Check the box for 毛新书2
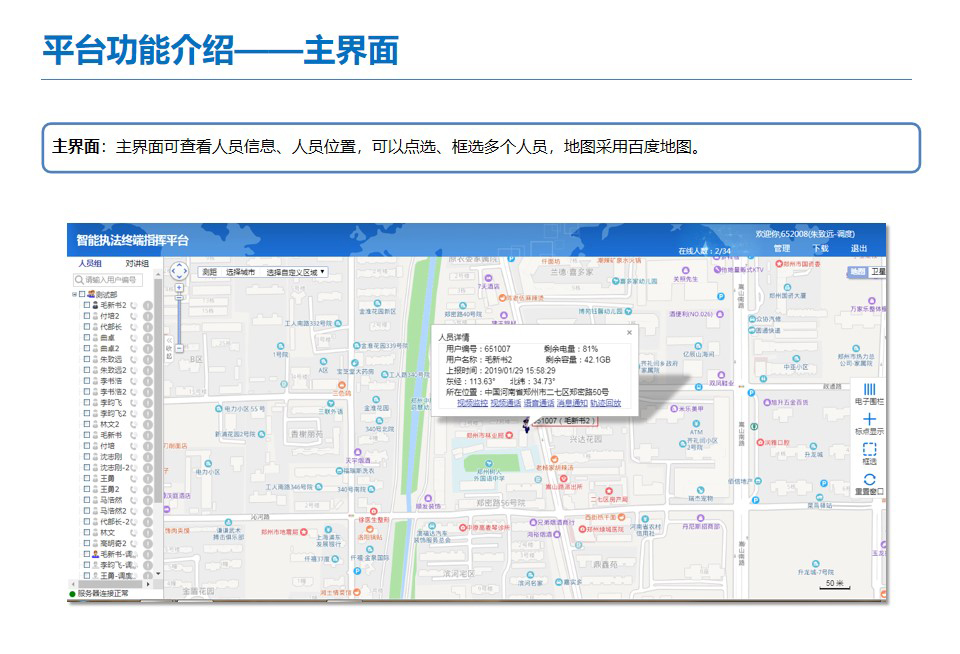This screenshot has width=960, height=654. point(87,305)
